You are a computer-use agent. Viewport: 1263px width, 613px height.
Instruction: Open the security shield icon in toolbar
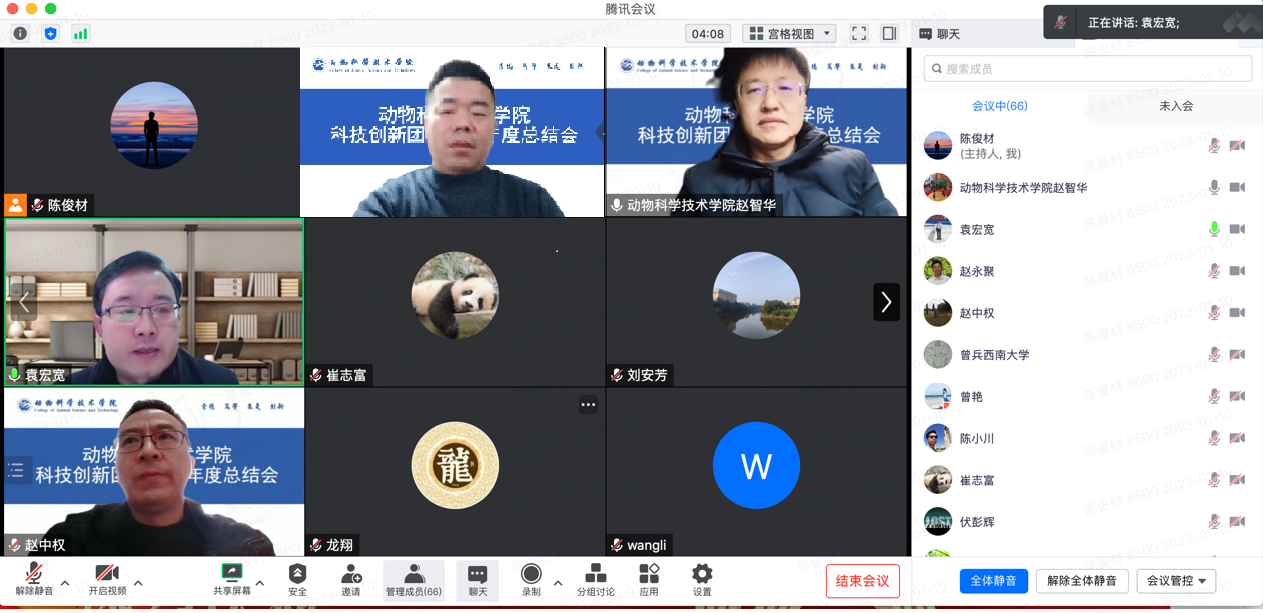coord(297,574)
